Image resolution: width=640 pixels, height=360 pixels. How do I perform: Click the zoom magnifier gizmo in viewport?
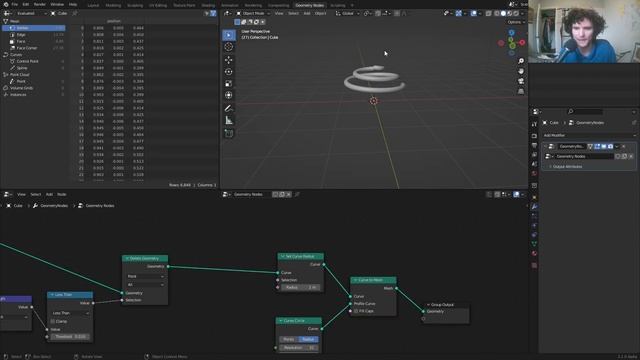[x=521, y=61]
